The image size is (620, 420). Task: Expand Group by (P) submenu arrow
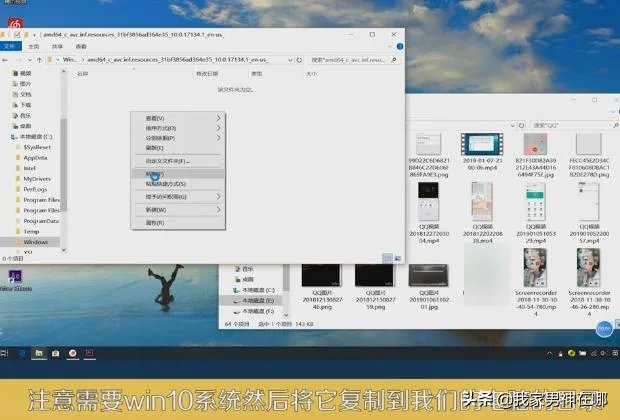[219, 138]
